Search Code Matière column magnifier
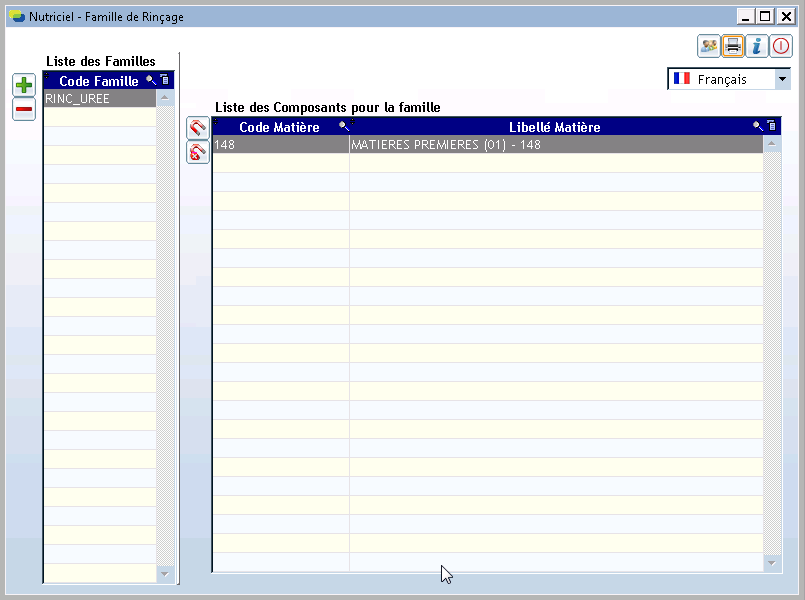The height and width of the screenshot is (600, 805). [344, 126]
